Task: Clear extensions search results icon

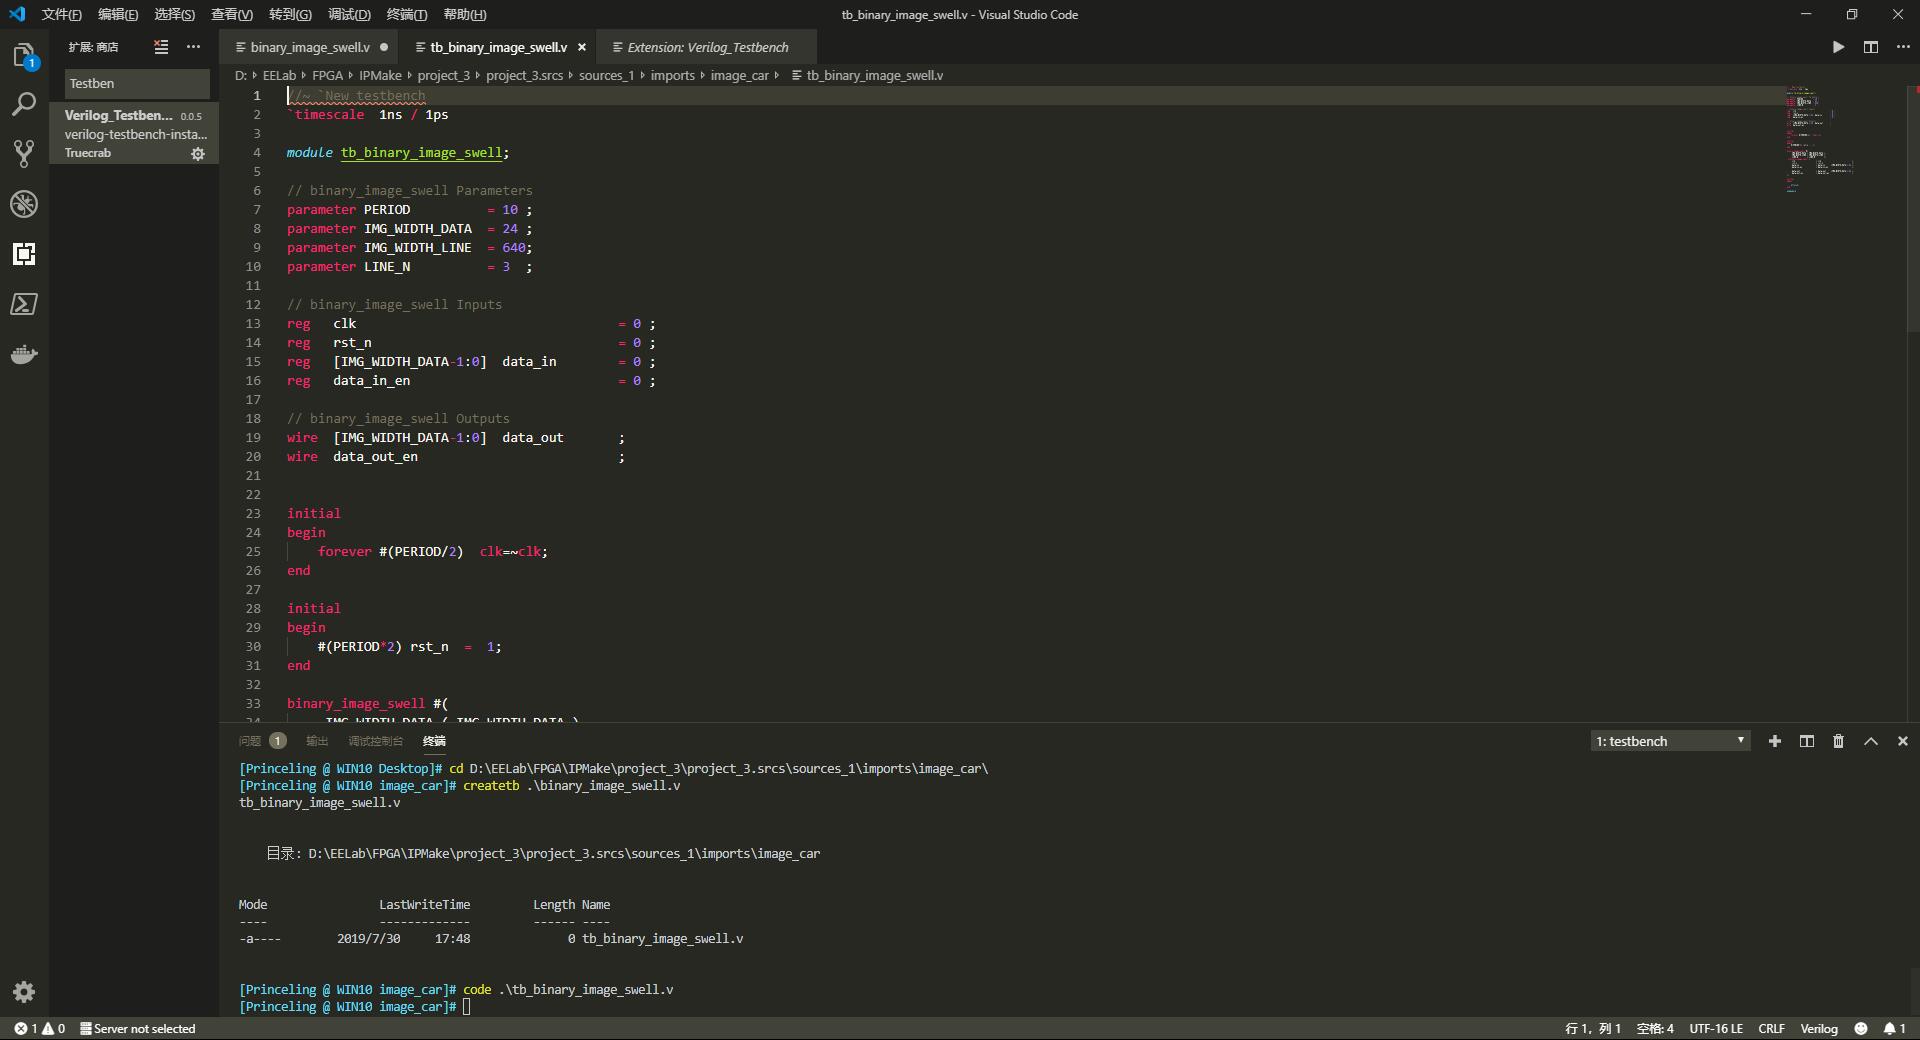Action: (x=161, y=47)
